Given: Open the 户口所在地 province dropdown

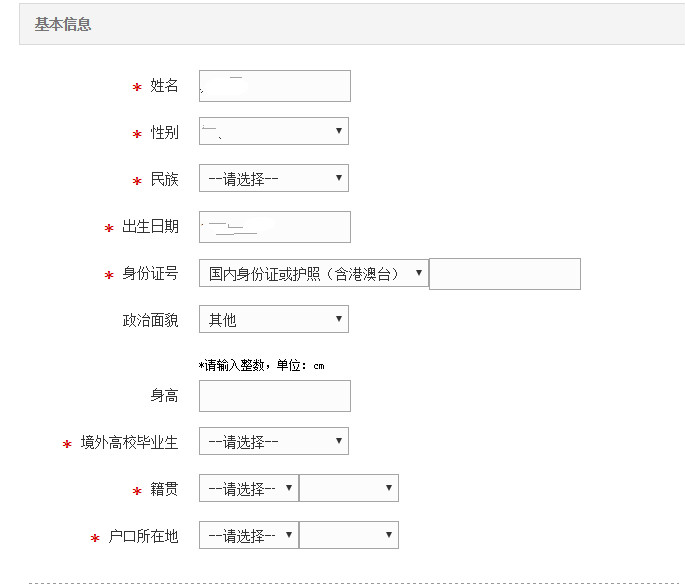Looking at the screenshot, I should click(249, 535).
